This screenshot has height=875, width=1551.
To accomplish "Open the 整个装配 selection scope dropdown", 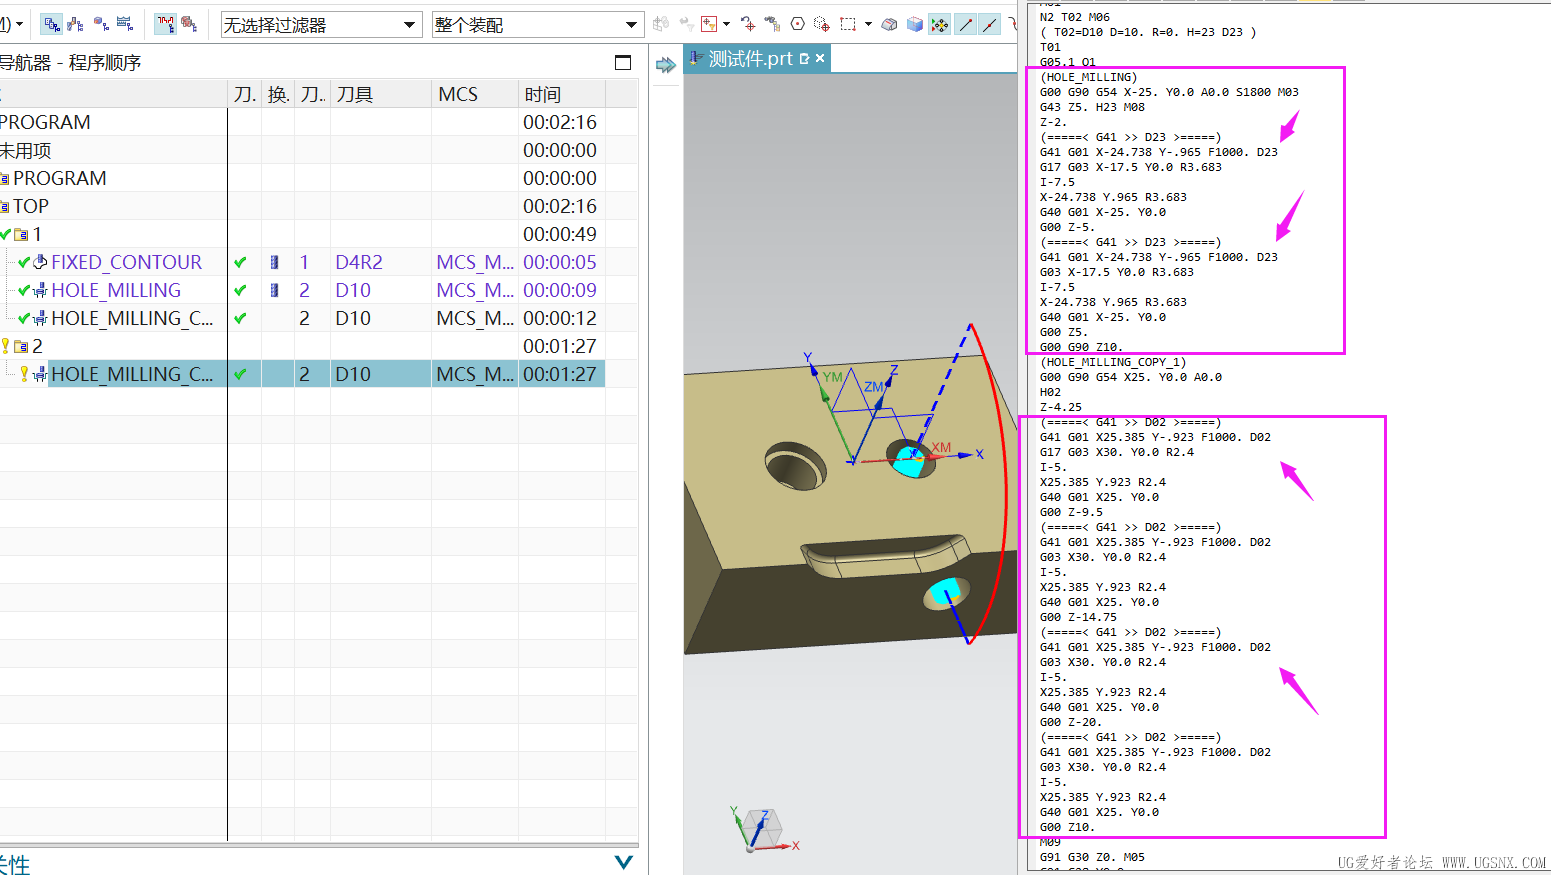I will point(537,25).
